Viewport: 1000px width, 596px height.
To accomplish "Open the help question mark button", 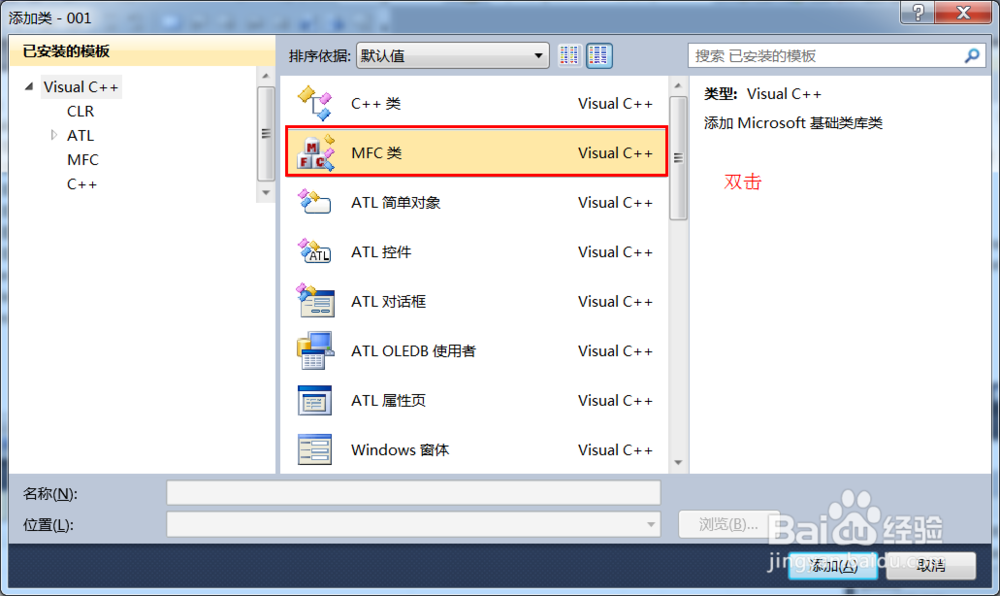I will [919, 12].
